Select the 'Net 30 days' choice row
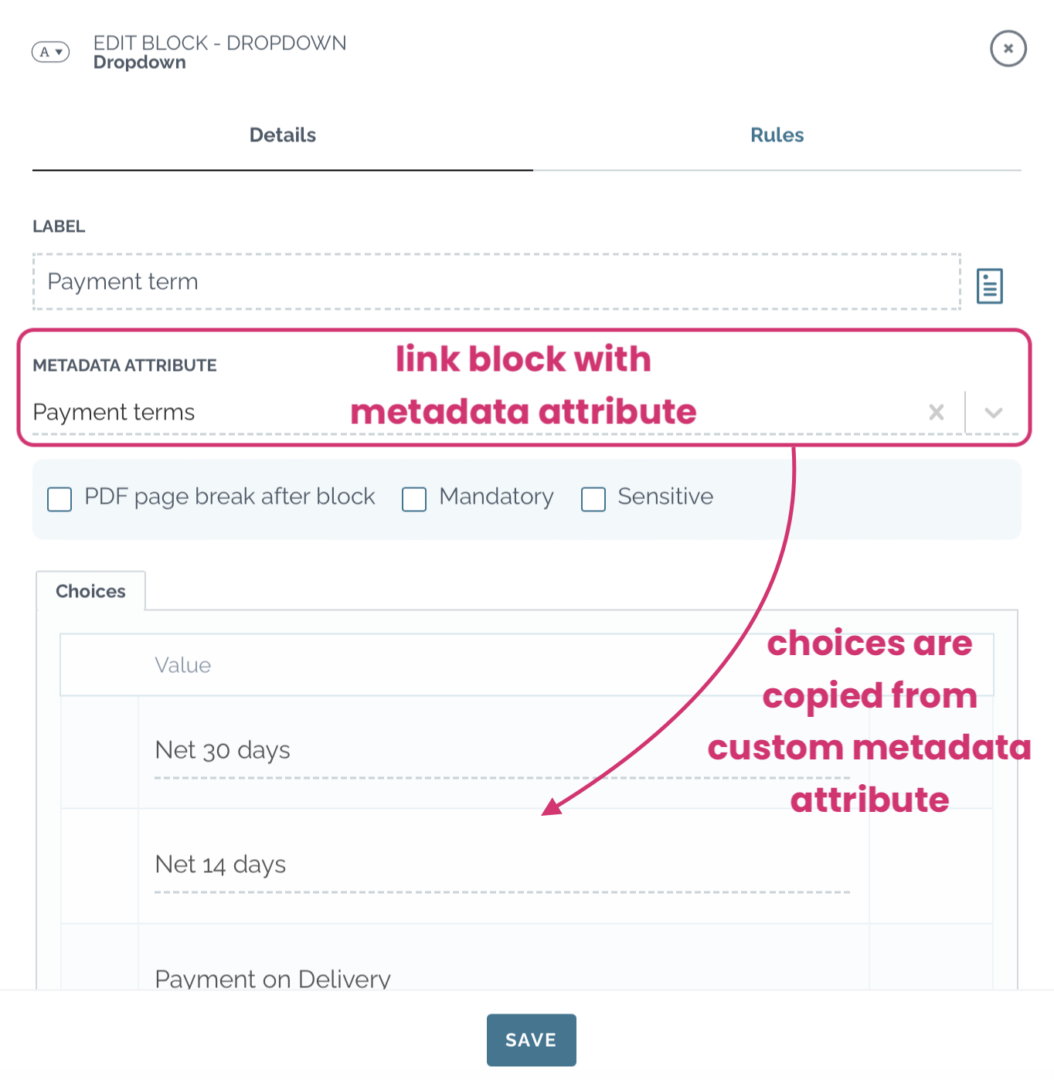1054x1080 pixels. coord(400,750)
